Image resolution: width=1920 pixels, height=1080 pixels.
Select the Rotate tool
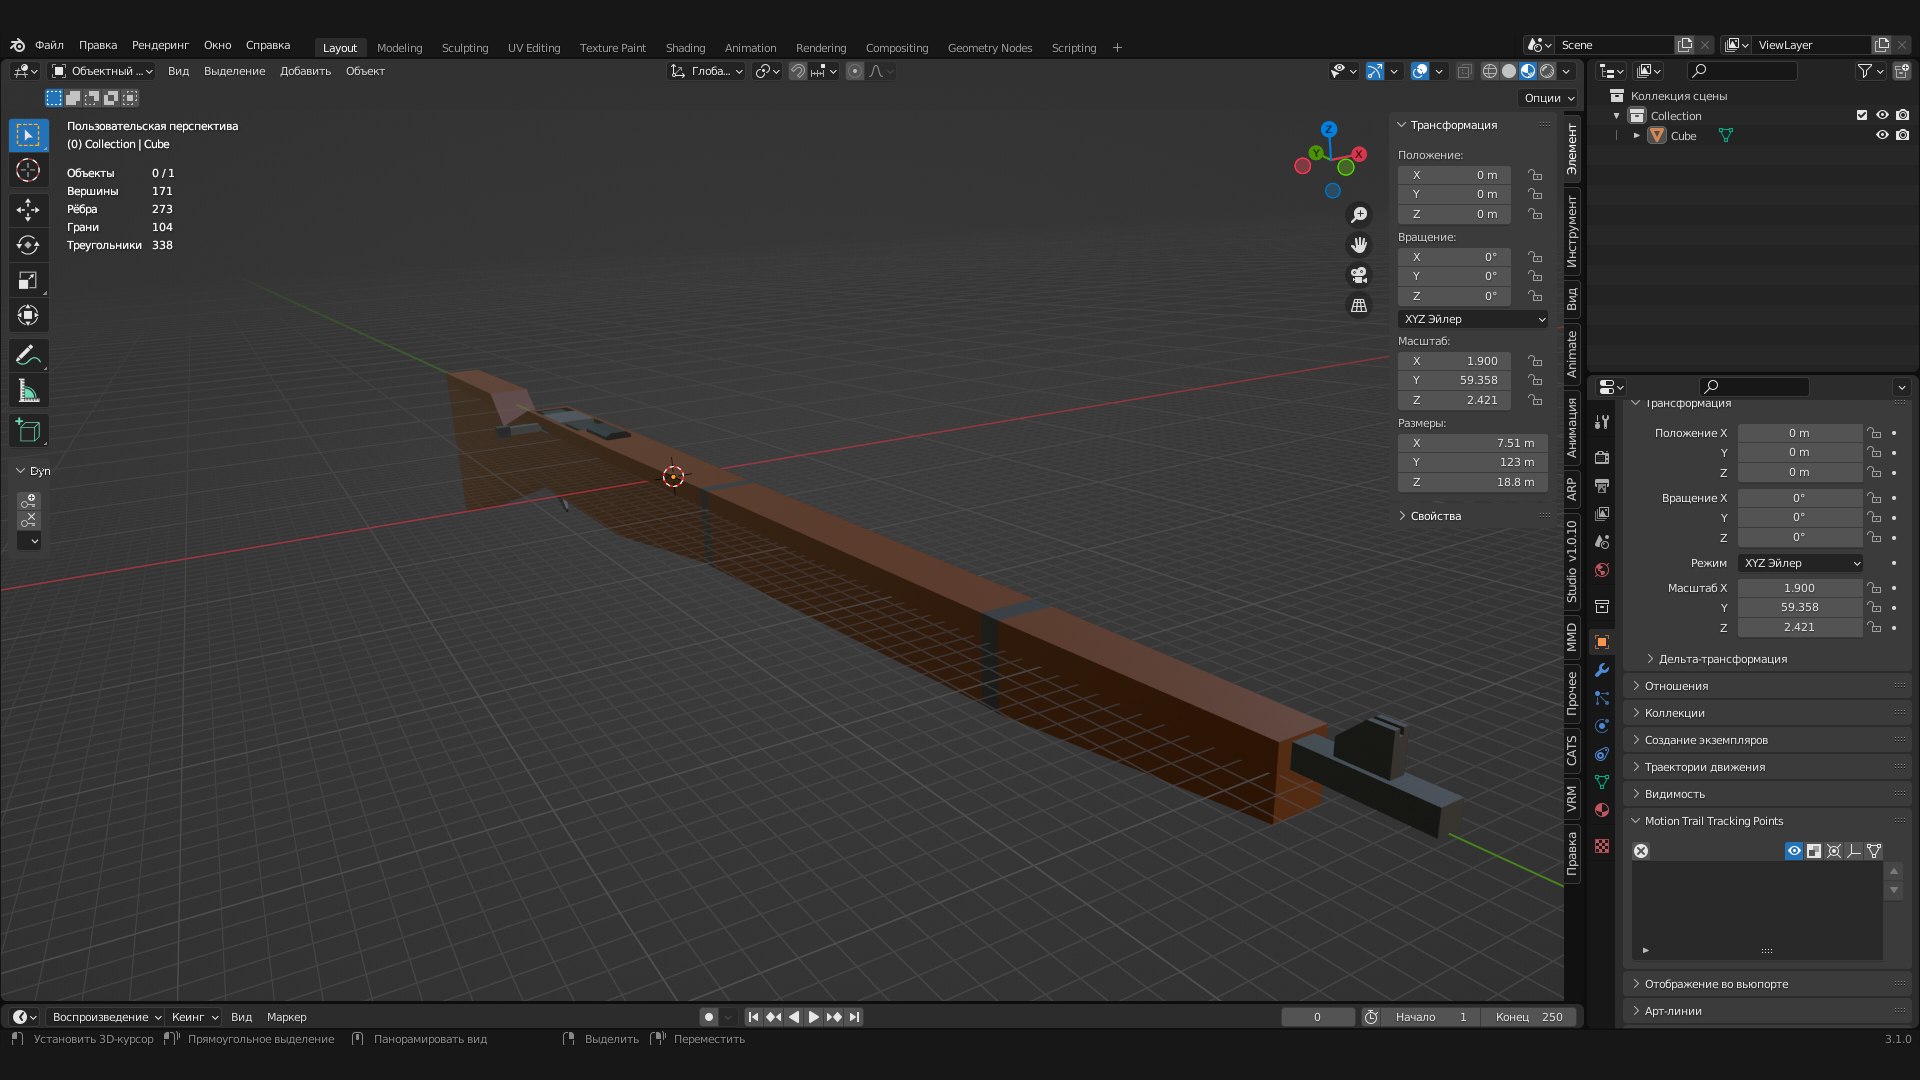click(x=28, y=245)
